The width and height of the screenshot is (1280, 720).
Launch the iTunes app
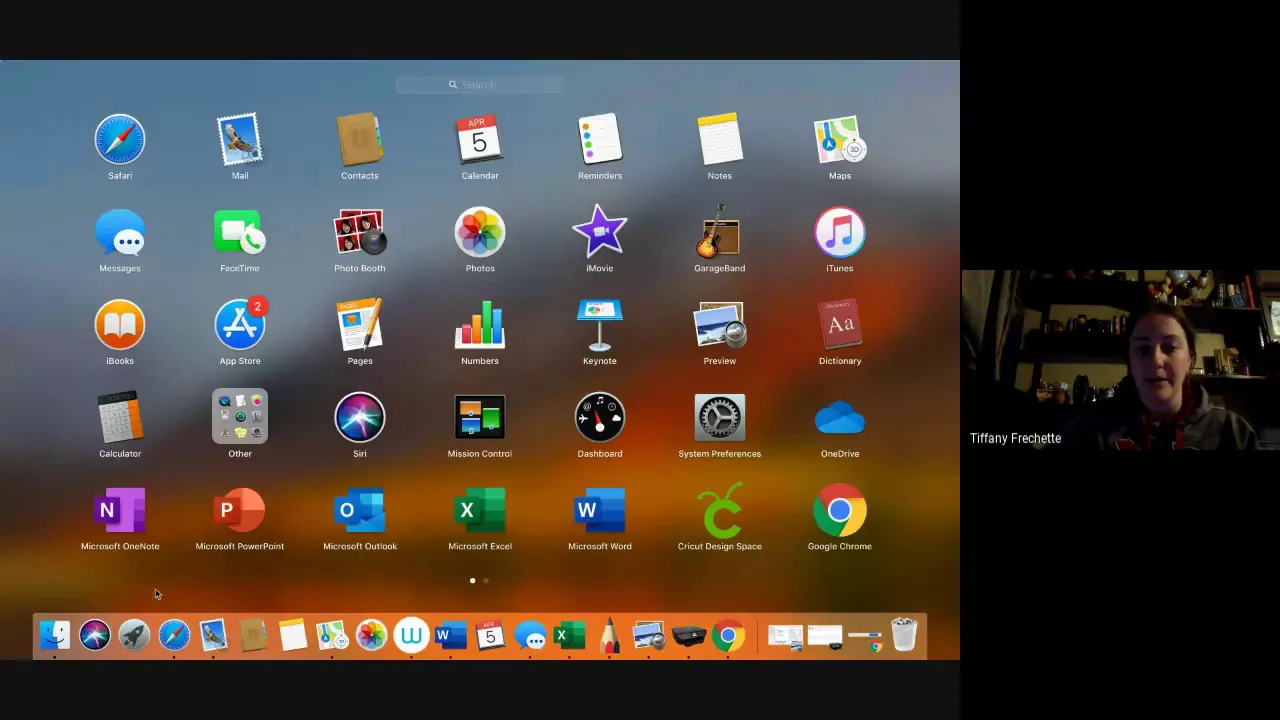click(x=840, y=233)
